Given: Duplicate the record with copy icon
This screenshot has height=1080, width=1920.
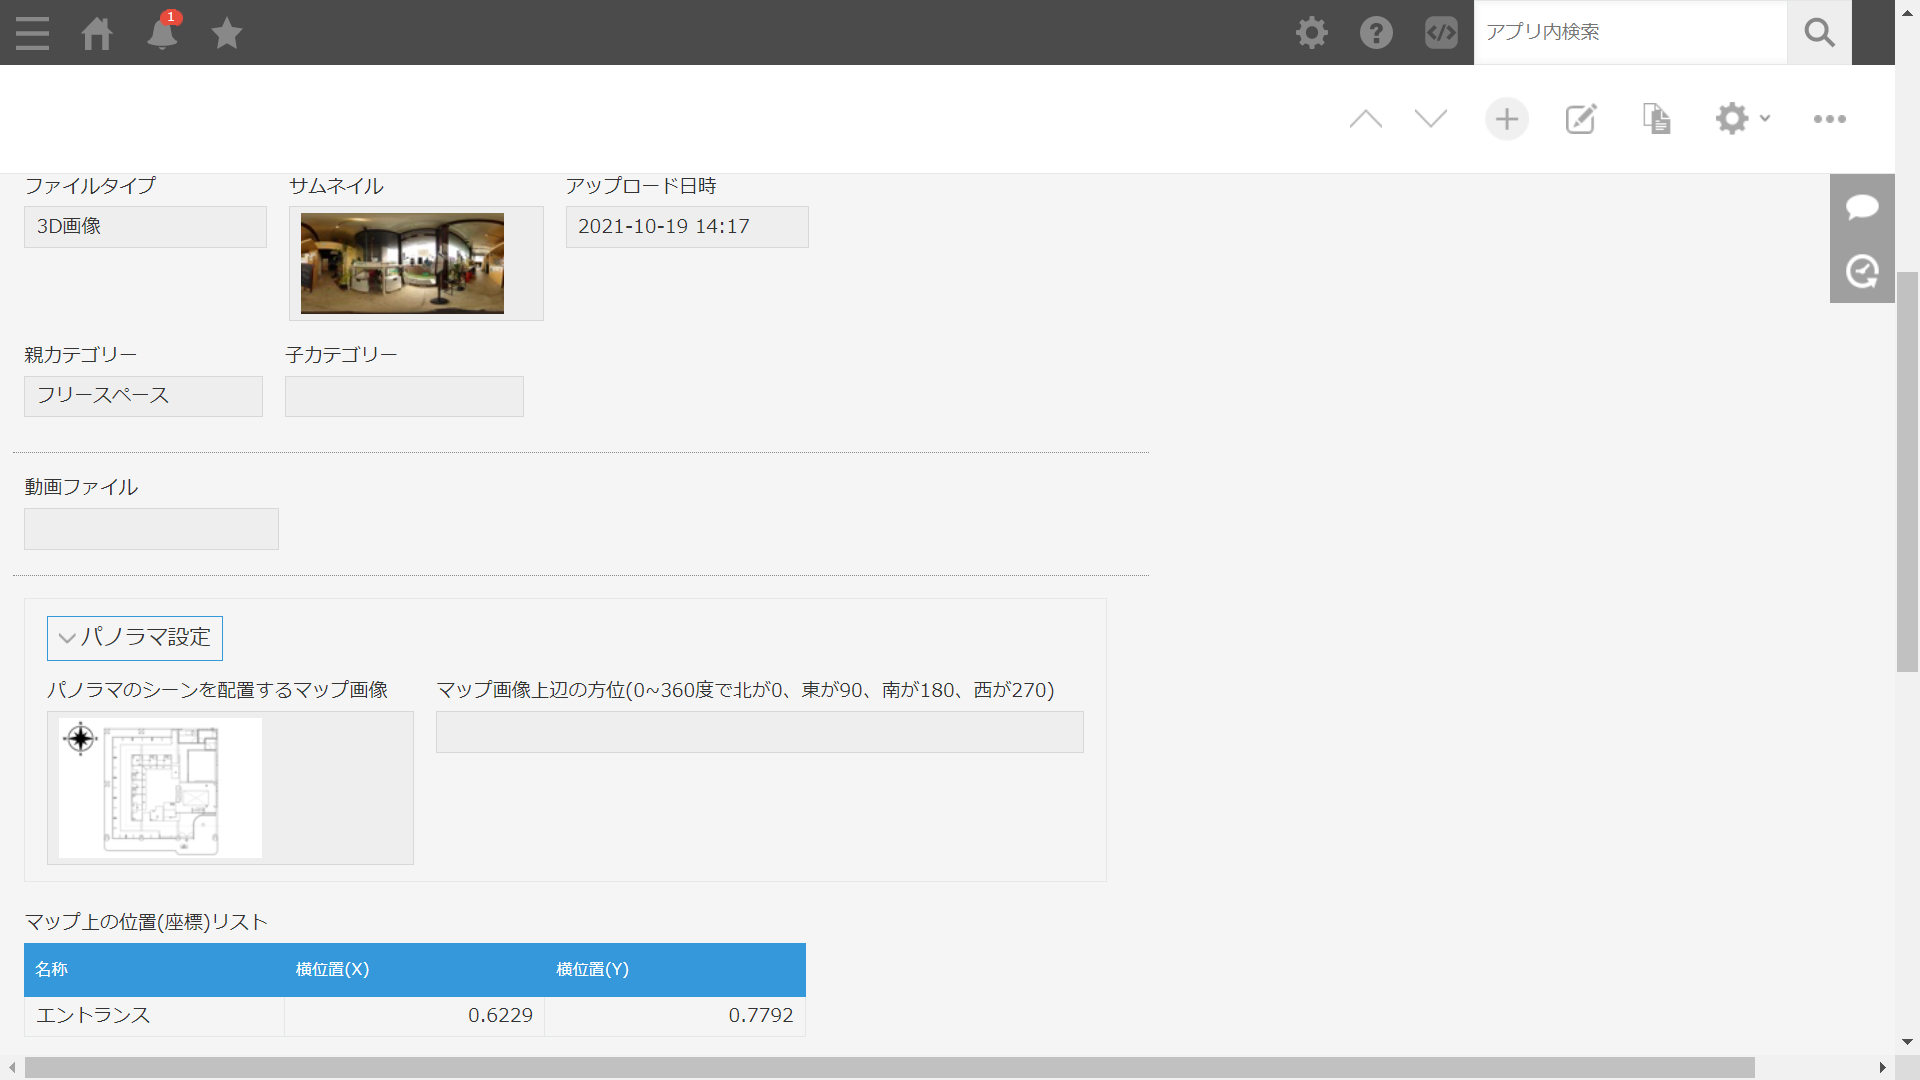Looking at the screenshot, I should (1656, 119).
